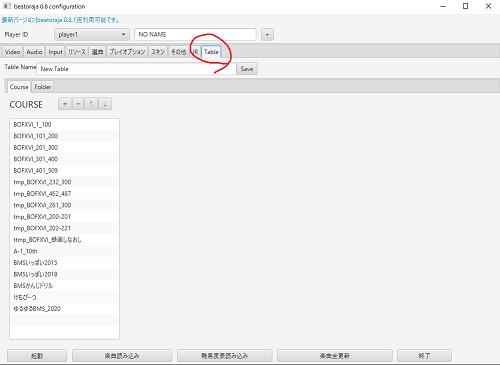Launch the game with the 起動 button
Viewport: 500px width, 365px height.
pos(37,356)
